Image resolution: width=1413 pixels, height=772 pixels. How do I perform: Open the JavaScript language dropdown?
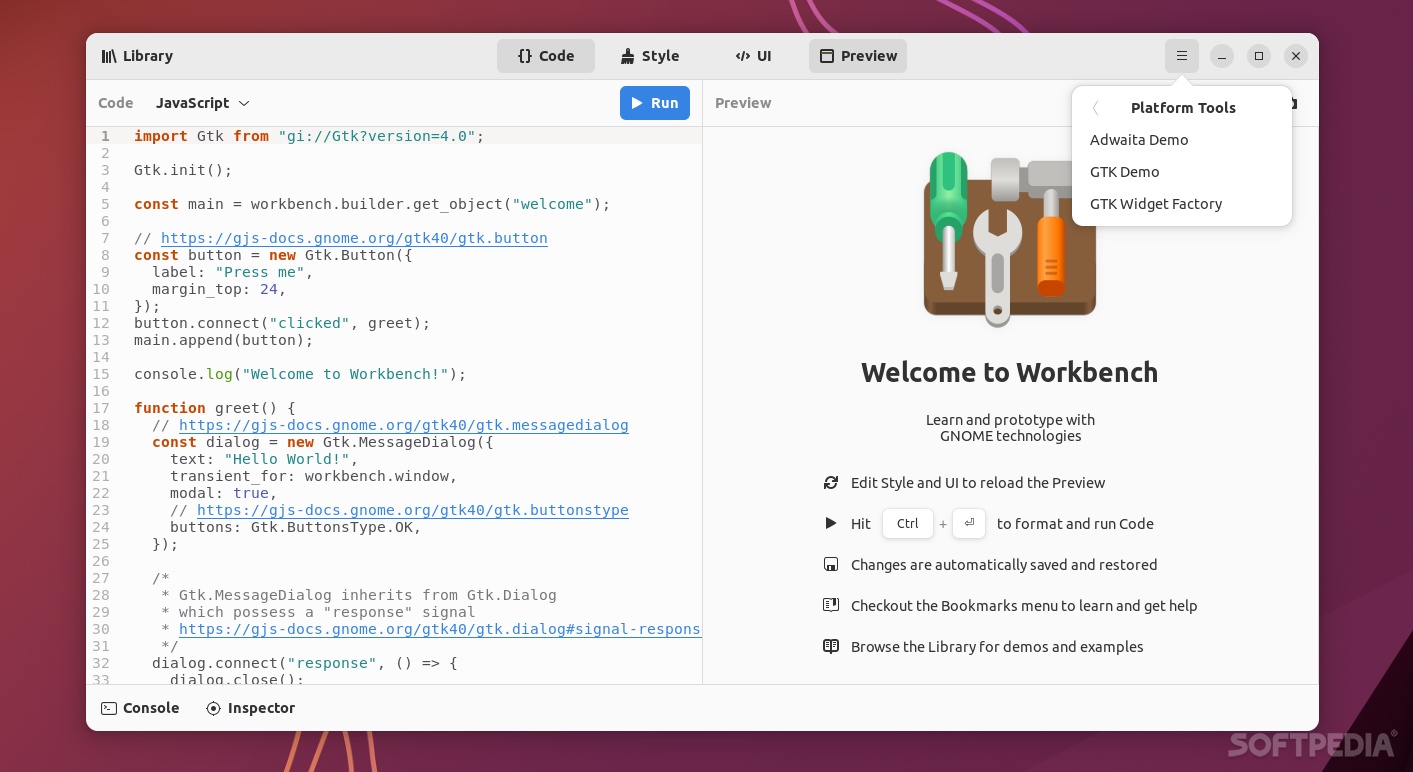[x=203, y=103]
